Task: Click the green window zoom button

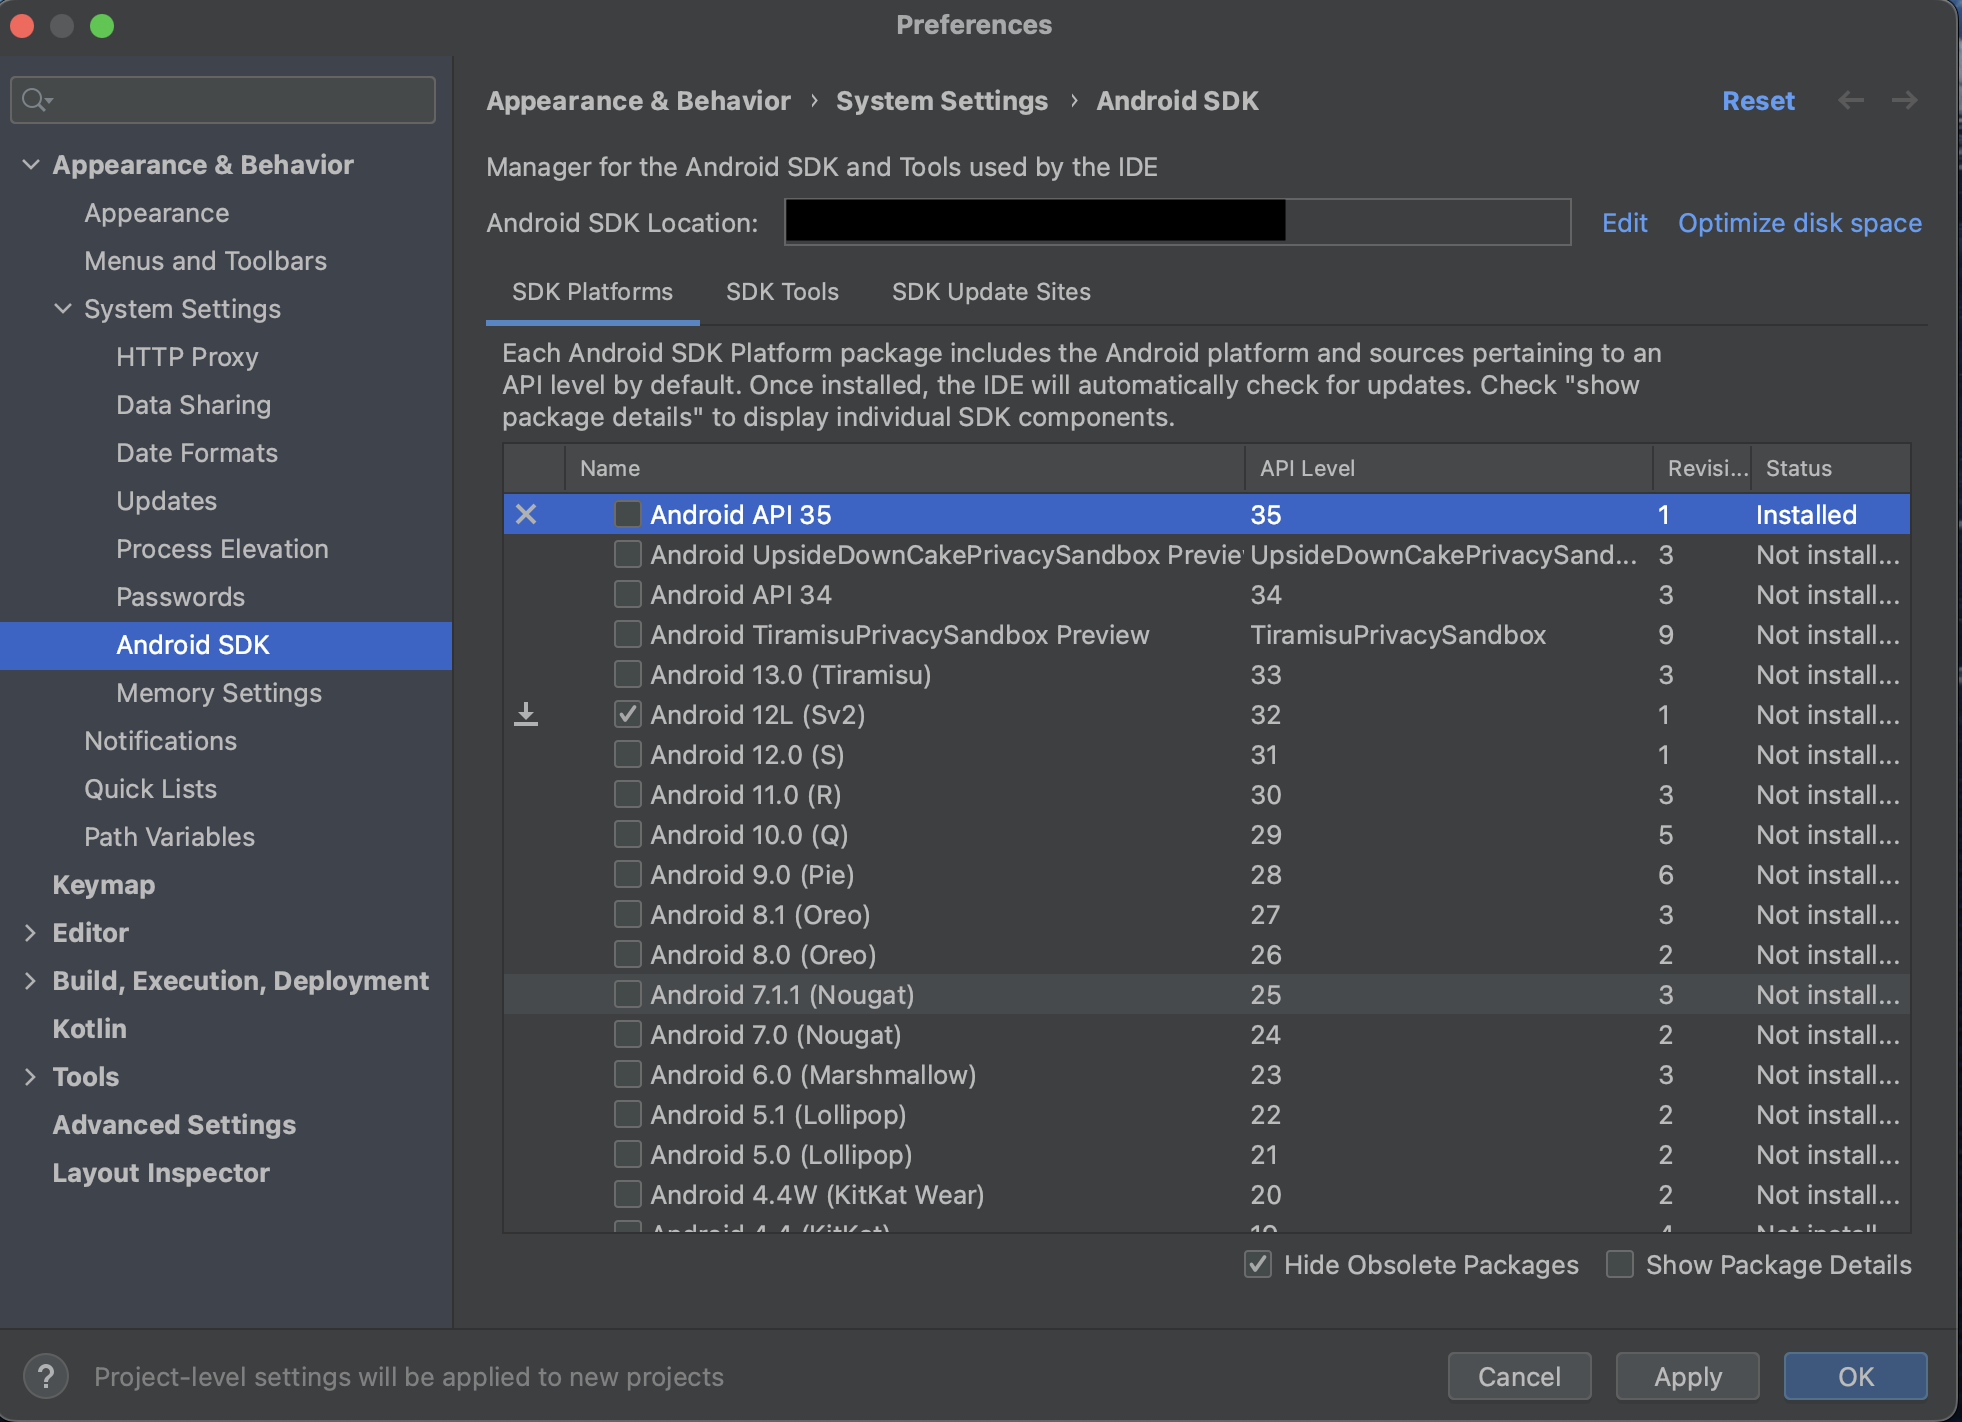Action: click(x=102, y=26)
